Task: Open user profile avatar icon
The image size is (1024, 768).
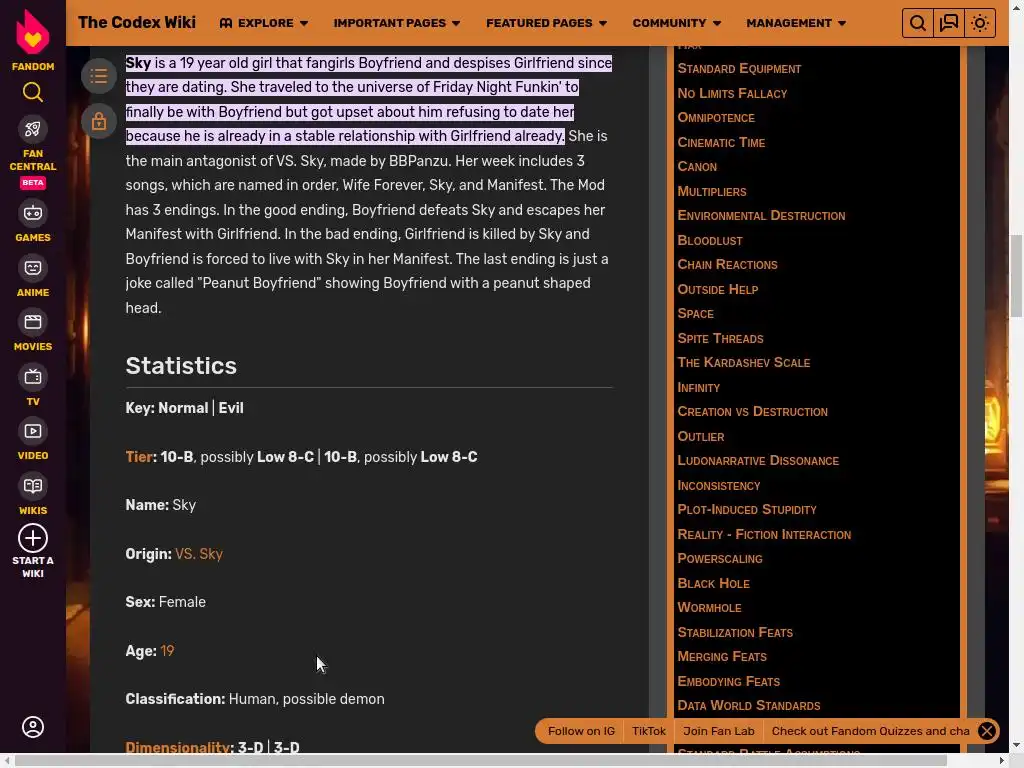Action: click(33, 727)
